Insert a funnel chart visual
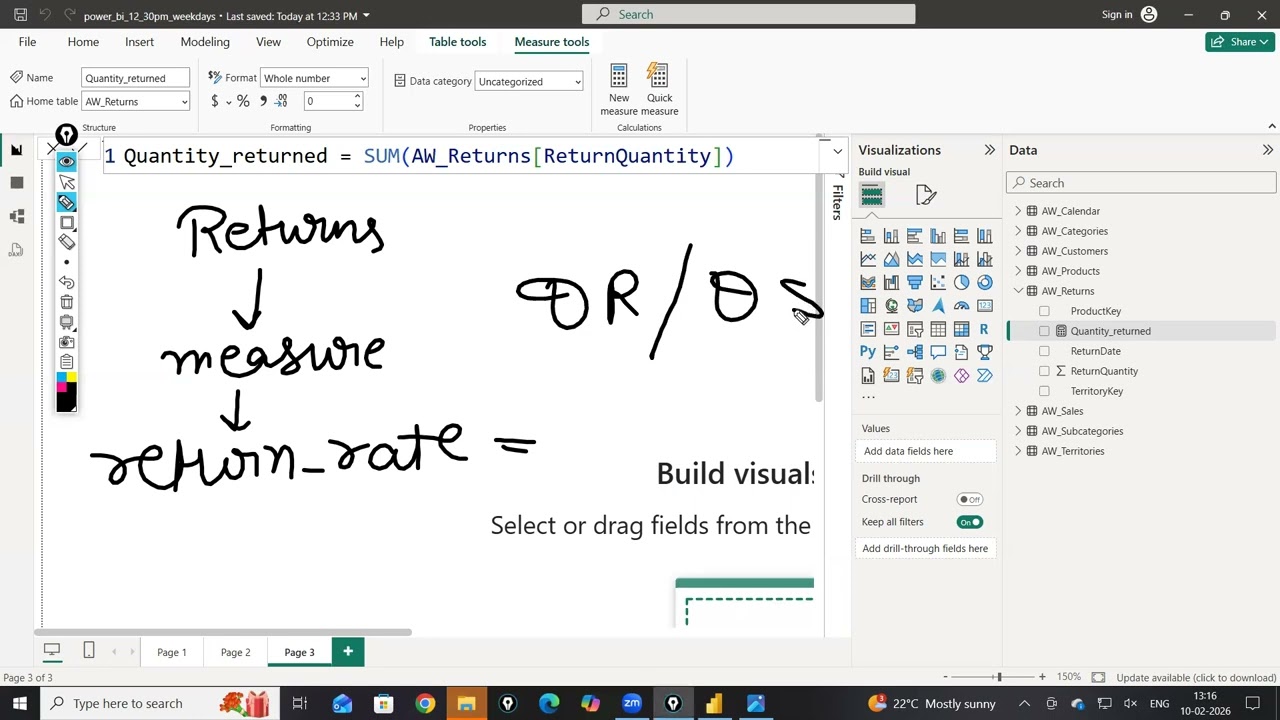The height and width of the screenshot is (720, 1280). [914, 282]
